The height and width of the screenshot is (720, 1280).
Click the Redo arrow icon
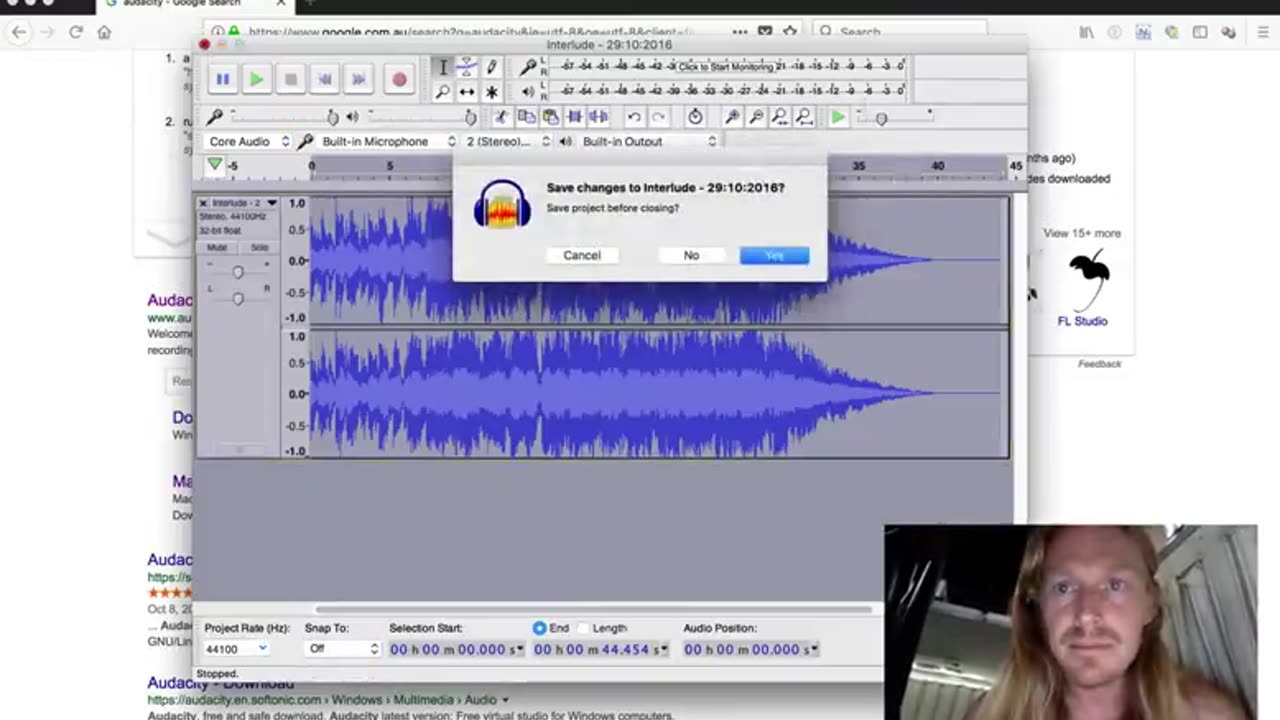point(657,117)
